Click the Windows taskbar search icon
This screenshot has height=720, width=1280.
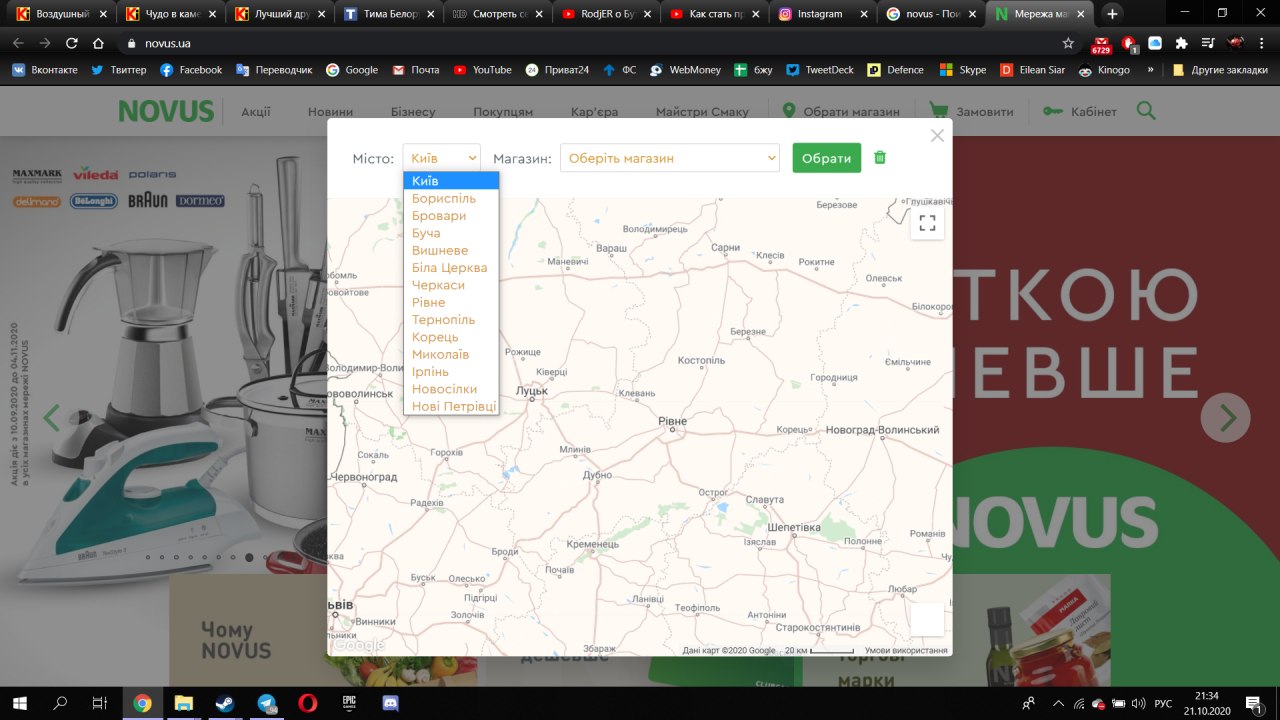pos(60,703)
